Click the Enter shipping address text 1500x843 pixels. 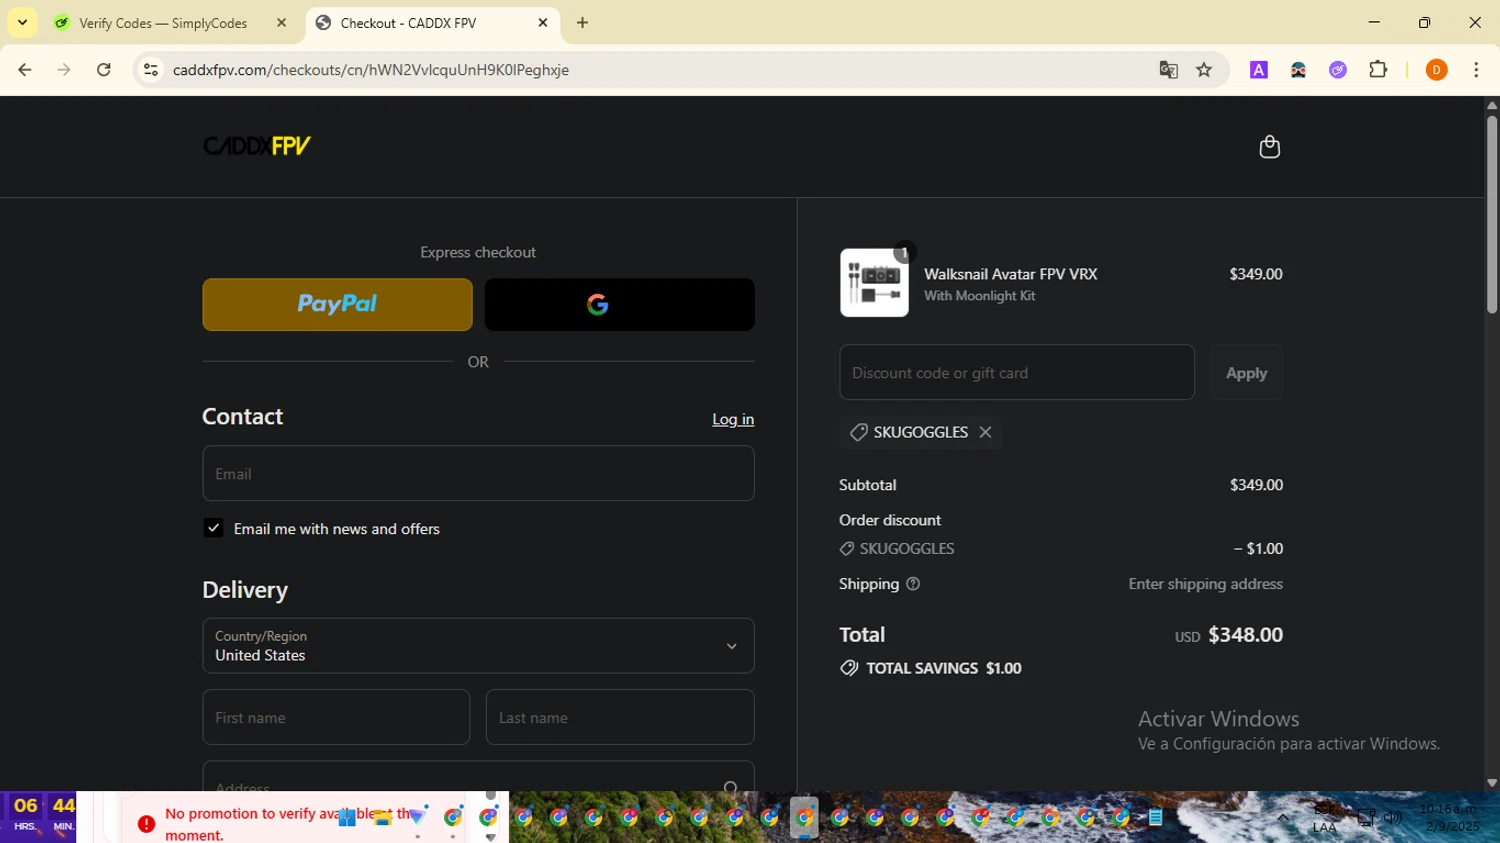(1205, 584)
